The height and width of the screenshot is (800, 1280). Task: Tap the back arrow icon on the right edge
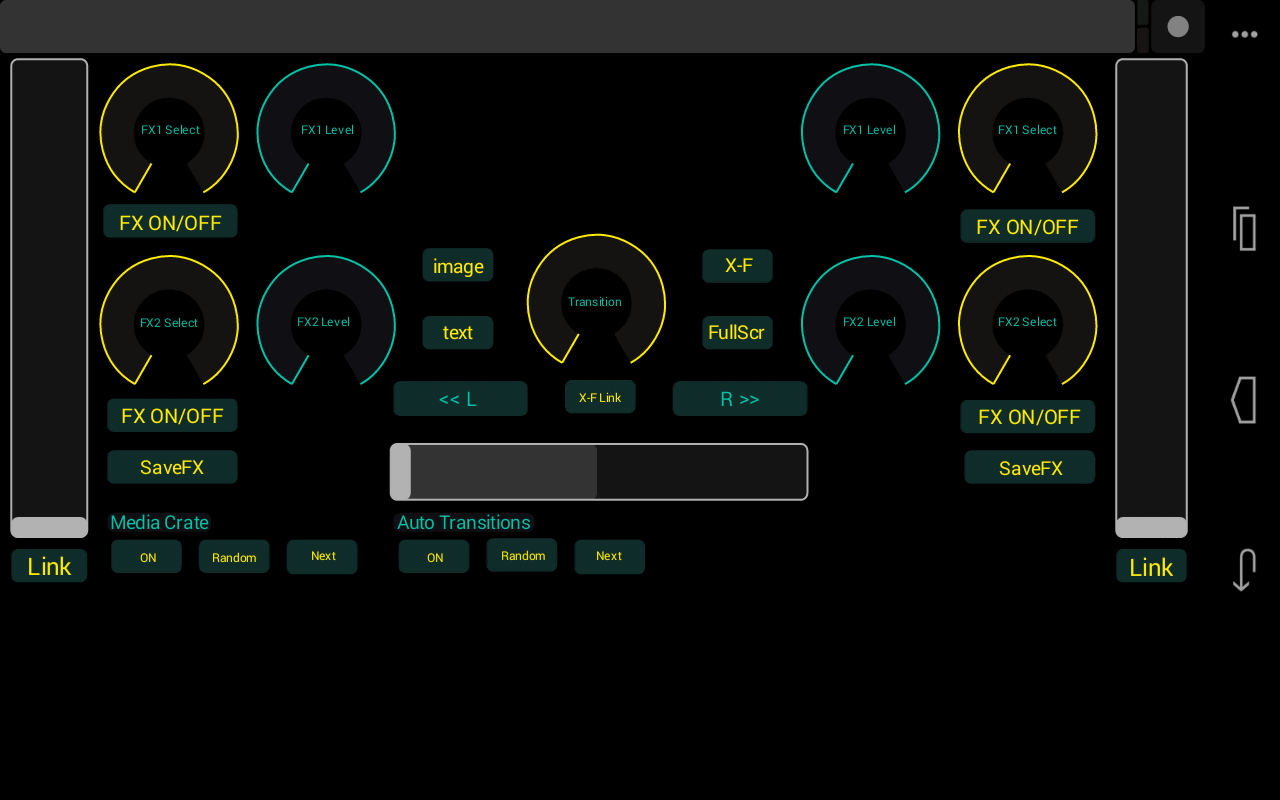tap(1243, 400)
